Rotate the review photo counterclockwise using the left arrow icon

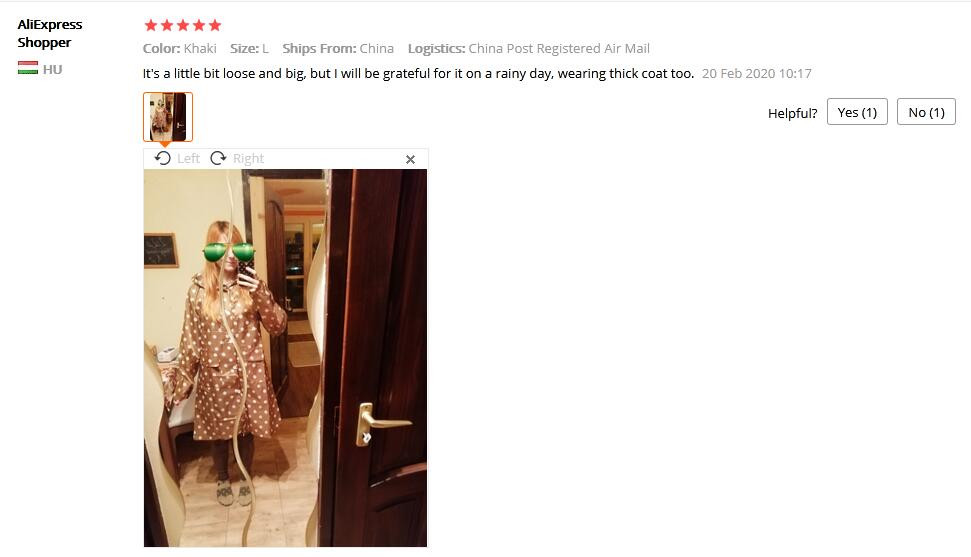(163, 159)
